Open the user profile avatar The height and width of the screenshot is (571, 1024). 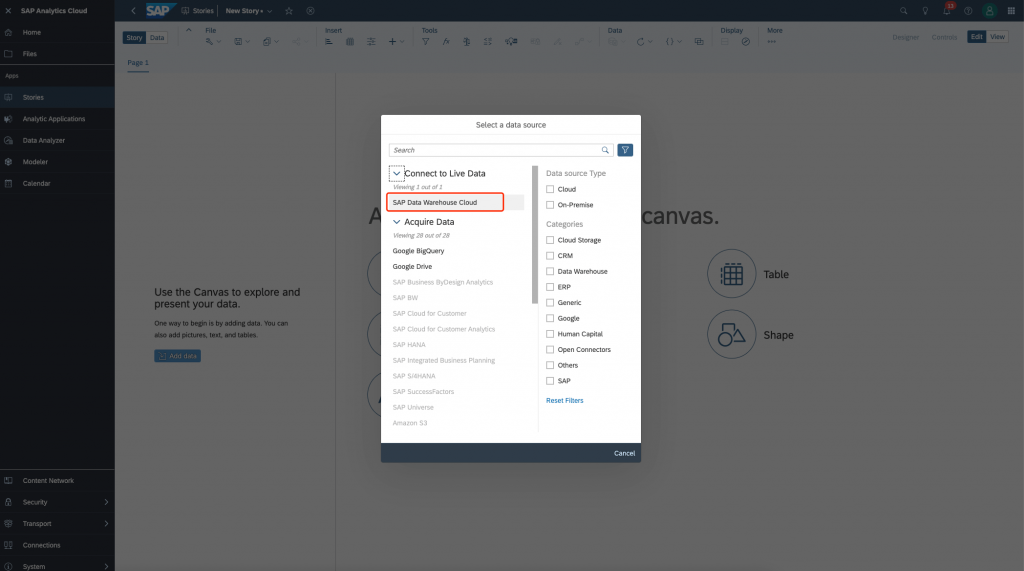[x=989, y=10]
